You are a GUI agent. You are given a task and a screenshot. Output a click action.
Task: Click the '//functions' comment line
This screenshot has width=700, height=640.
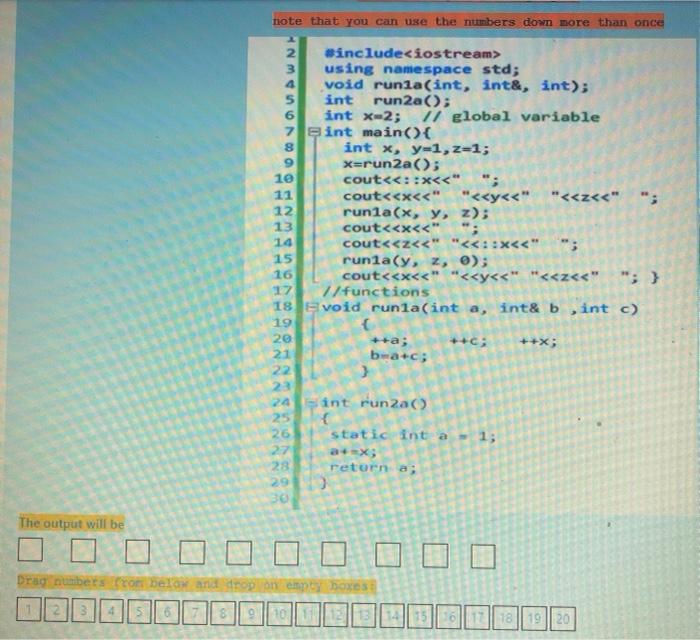pos(375,292)
